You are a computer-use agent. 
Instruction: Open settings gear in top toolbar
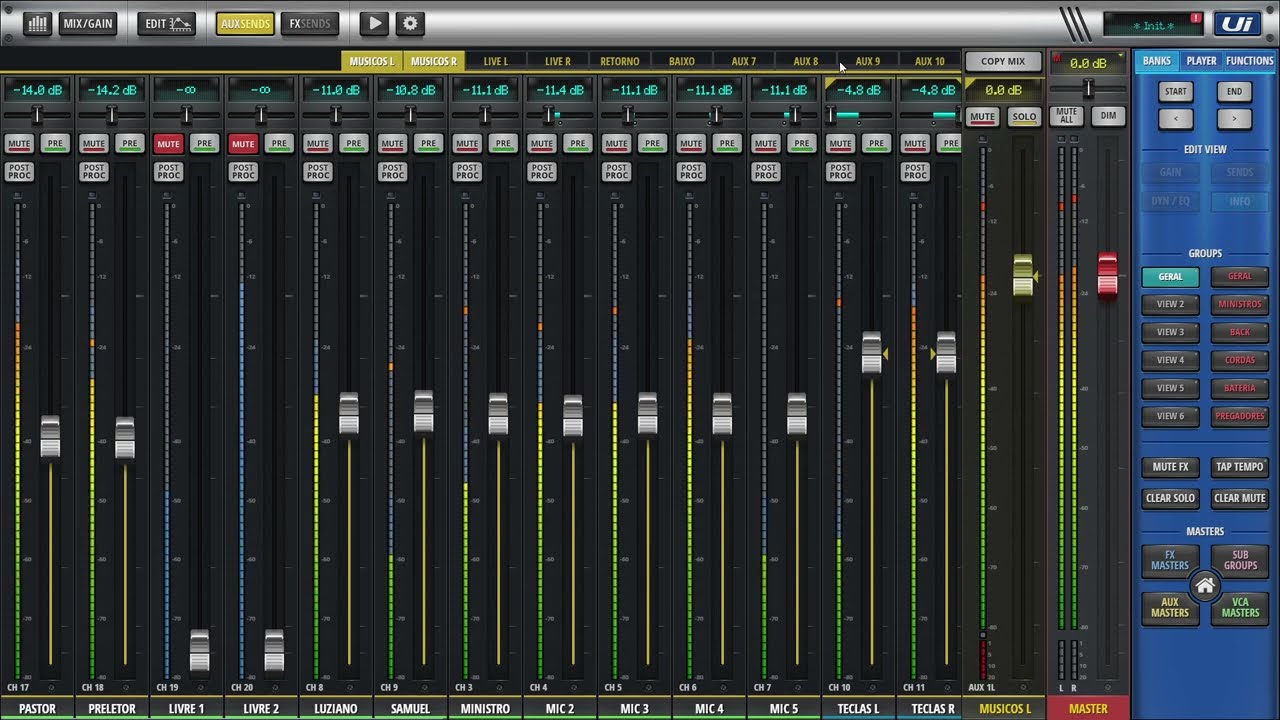[x=410, y=23]
